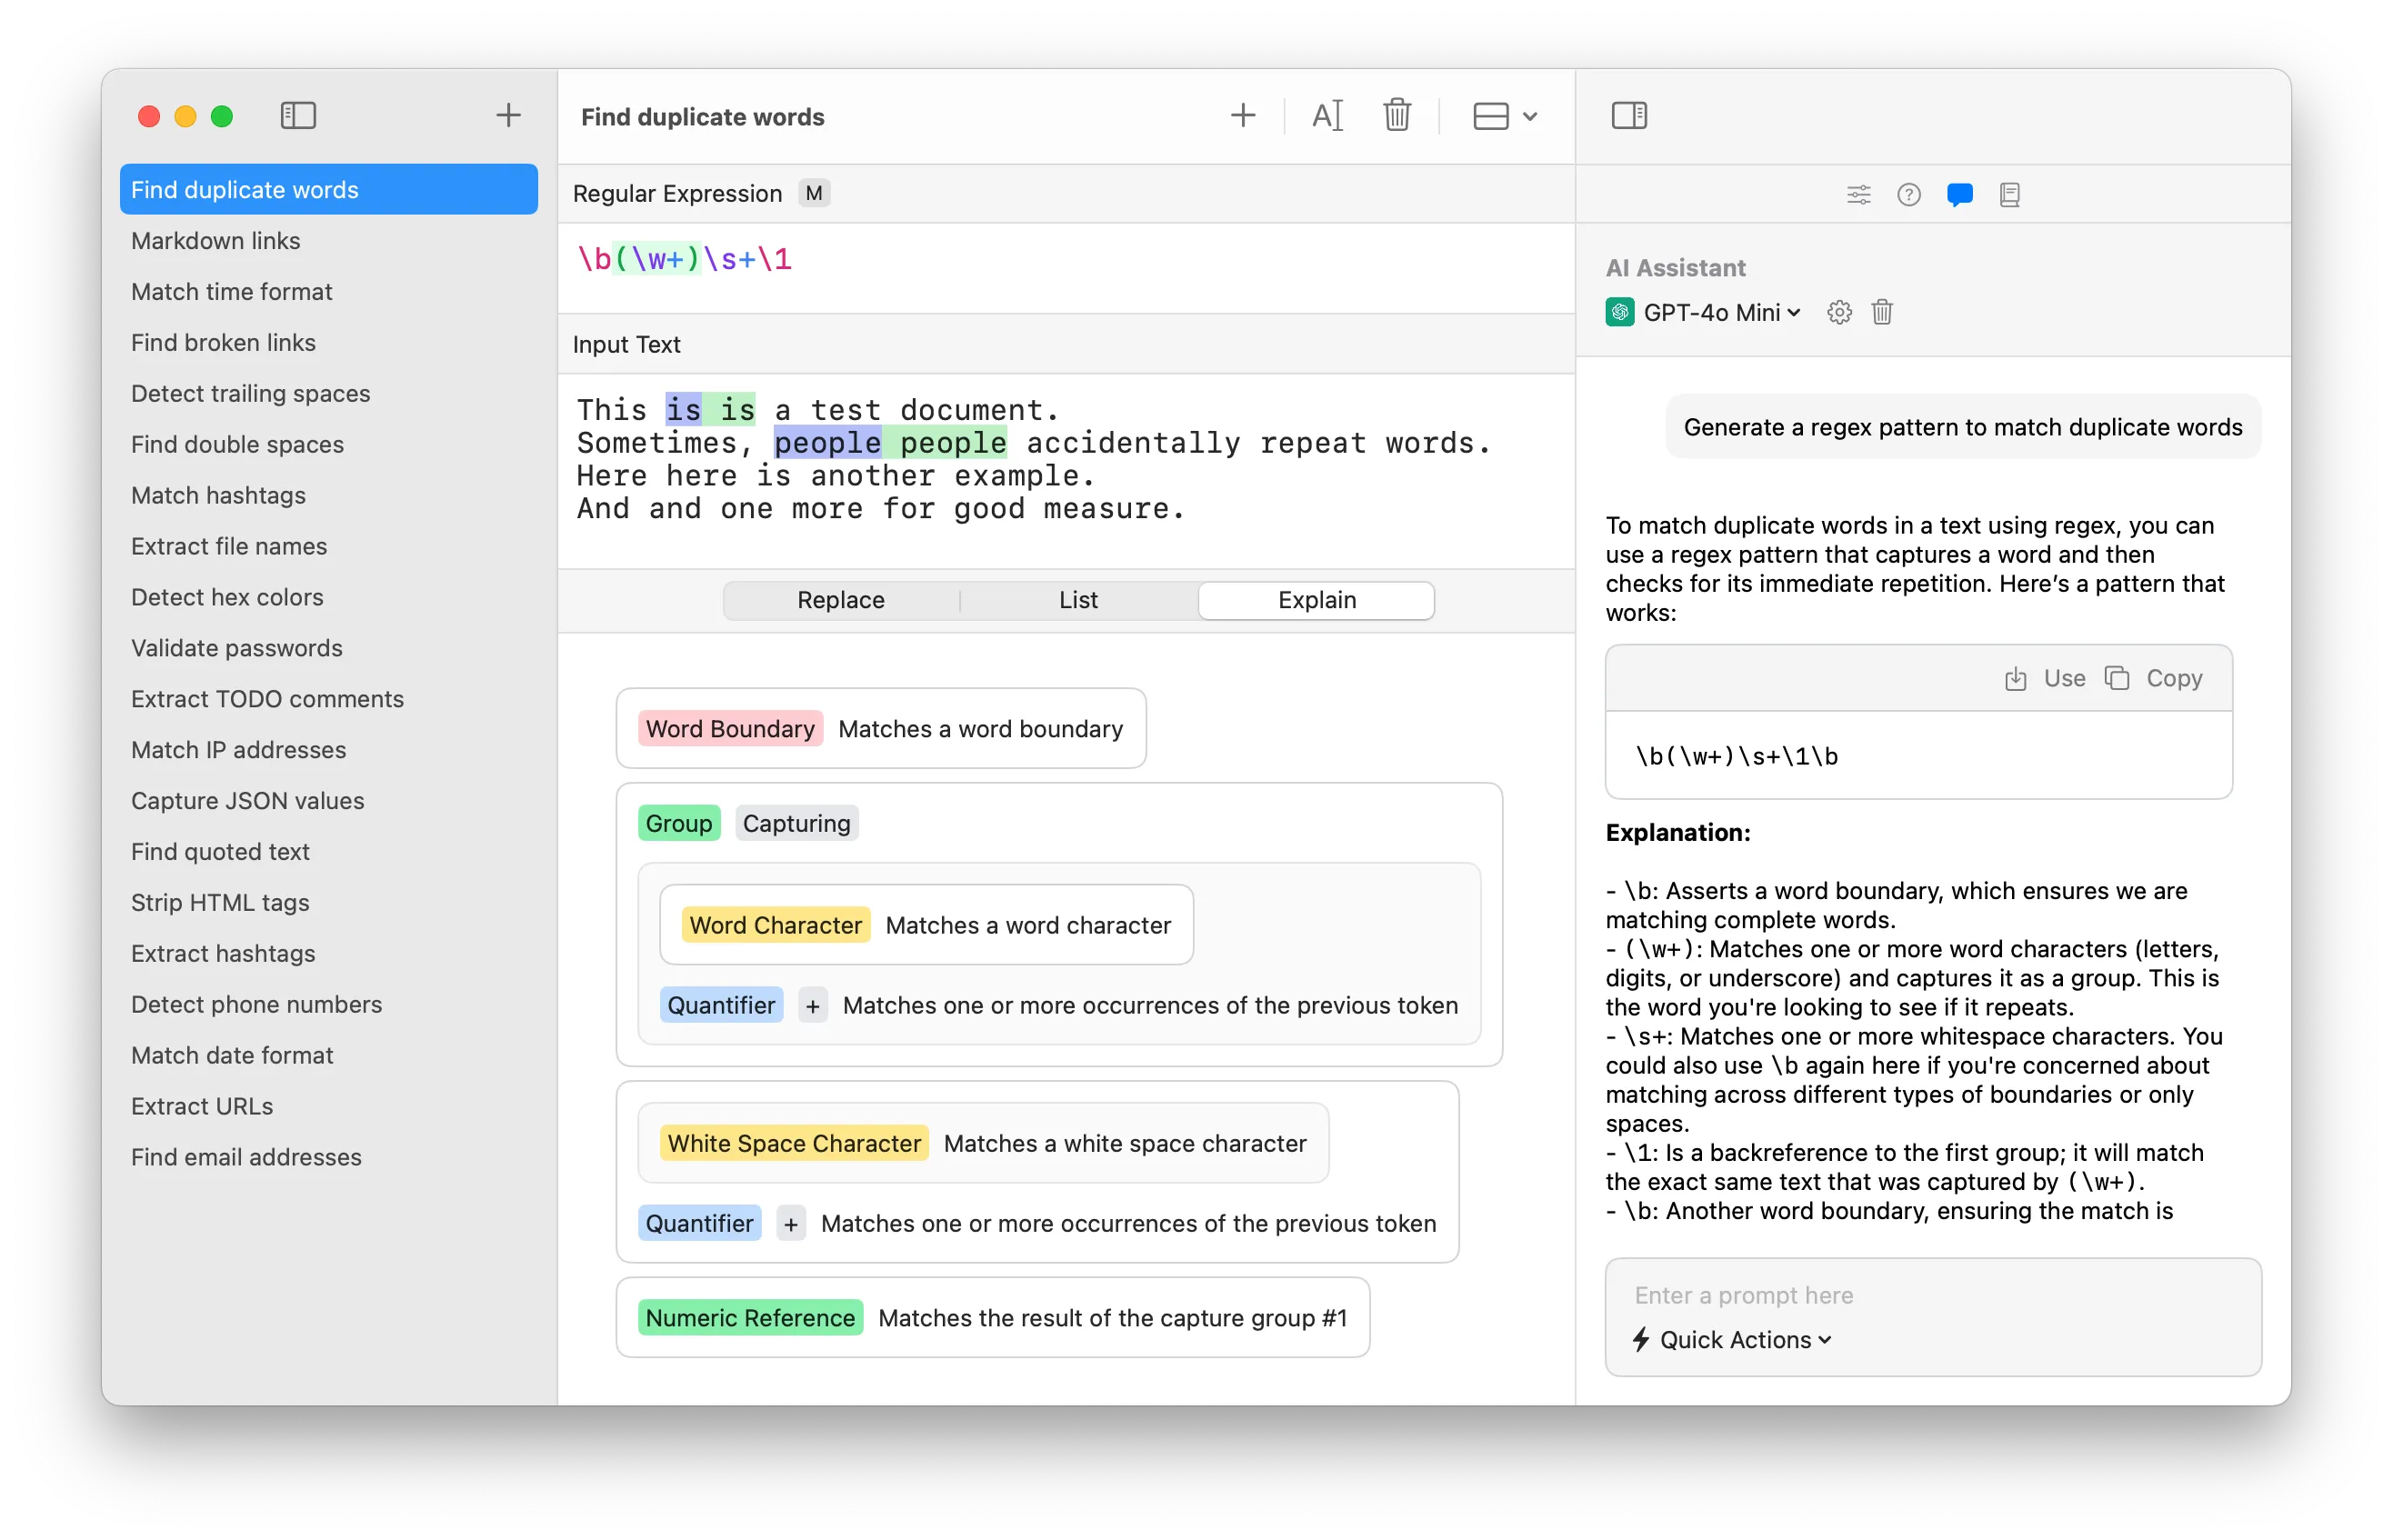Use the suggested regex pattern
The image size is (2393, 1540).
(x=2046, y=677)
